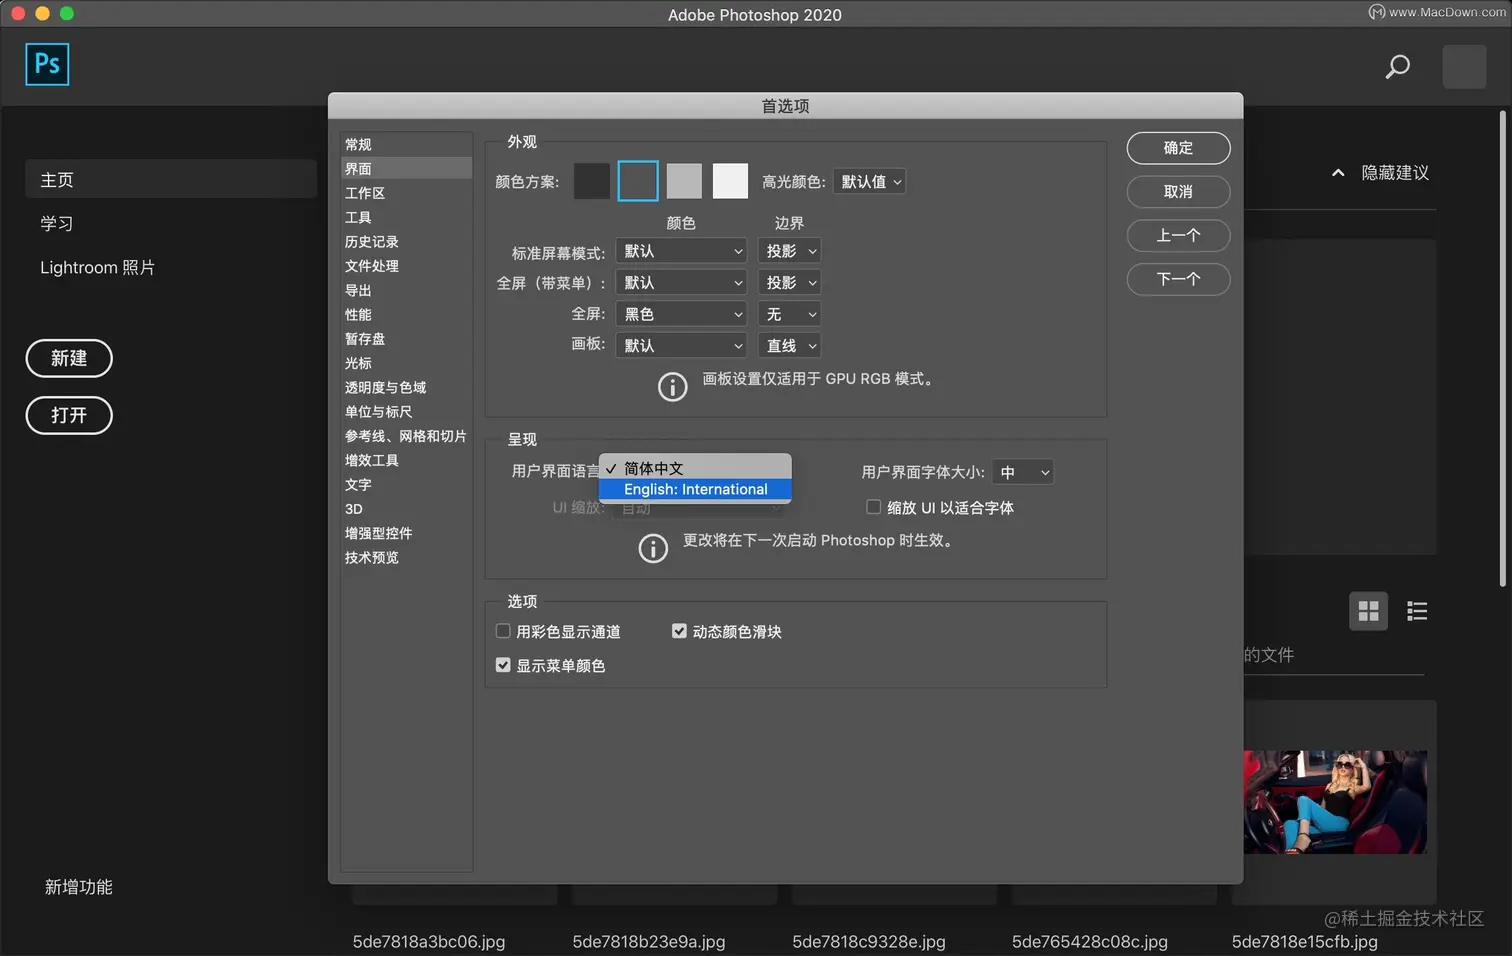Open the search magnifier icon

tap(1397, 67)
